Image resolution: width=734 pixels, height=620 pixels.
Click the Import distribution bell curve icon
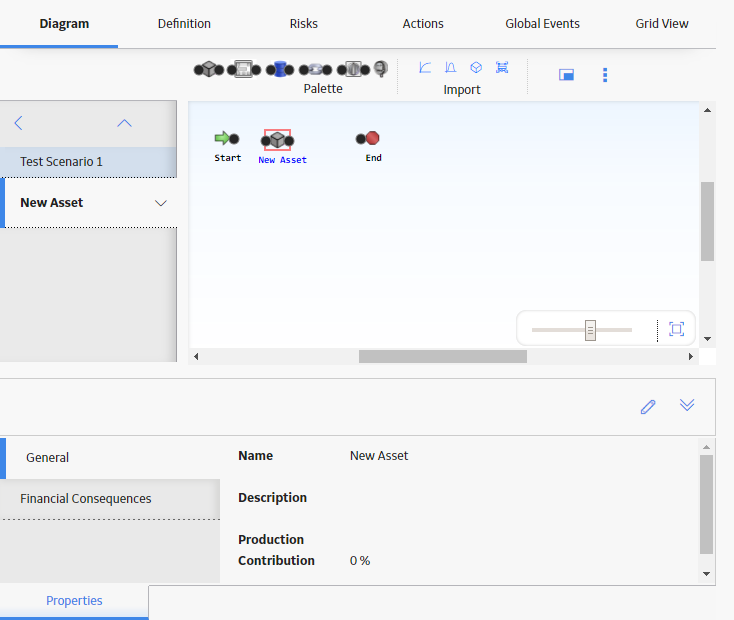coord(450,67)
